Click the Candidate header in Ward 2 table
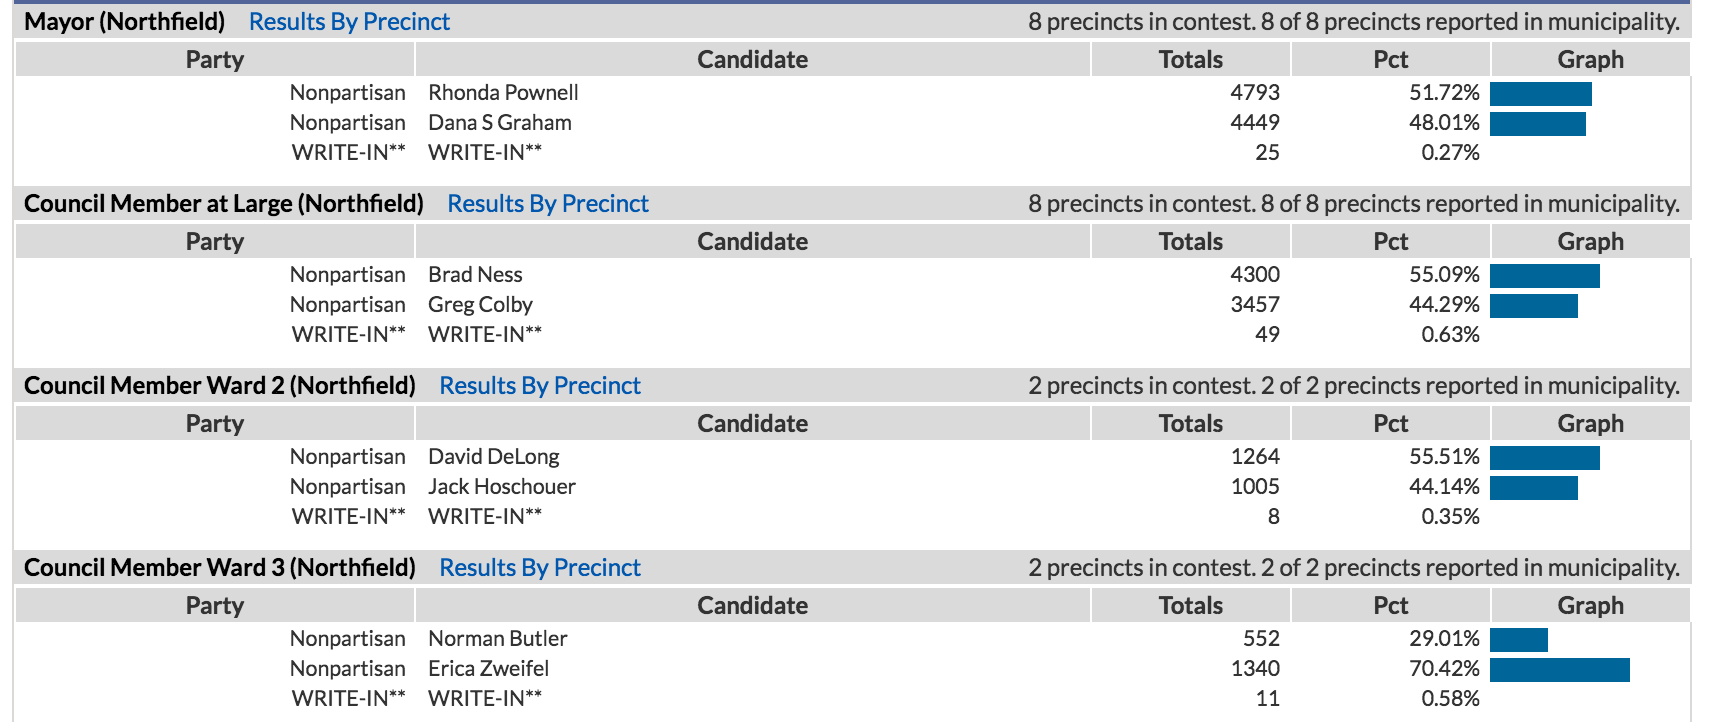The image size is (1720, 722). point(752,423)
